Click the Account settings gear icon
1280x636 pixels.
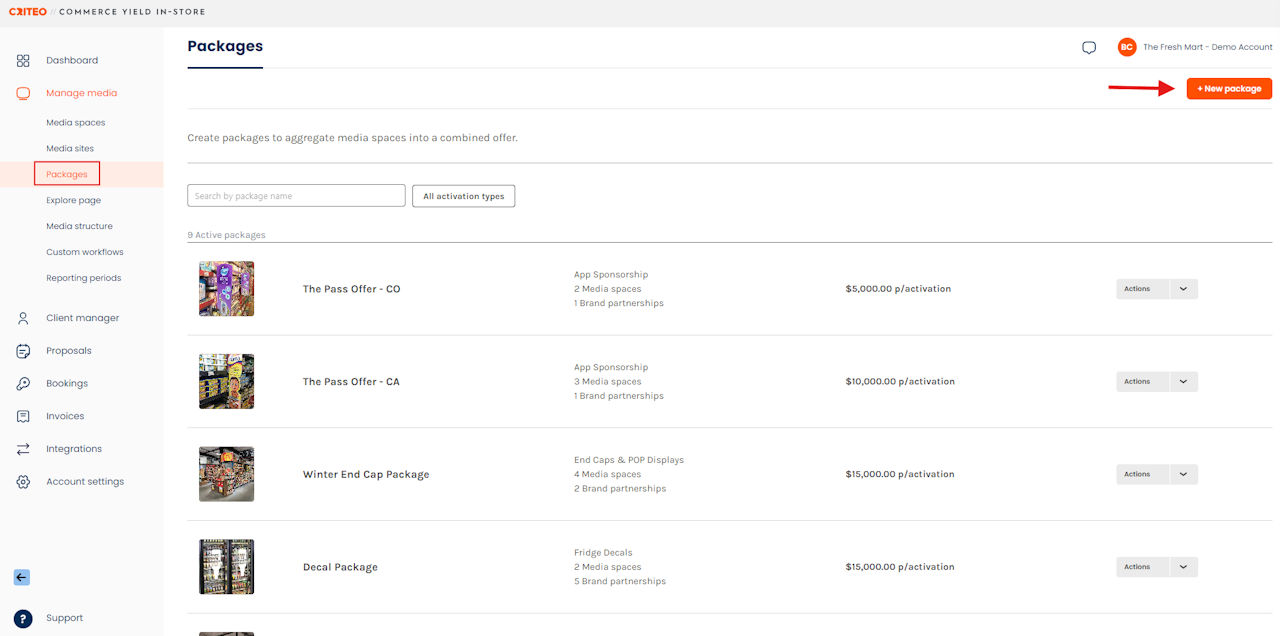coord(23,482)
